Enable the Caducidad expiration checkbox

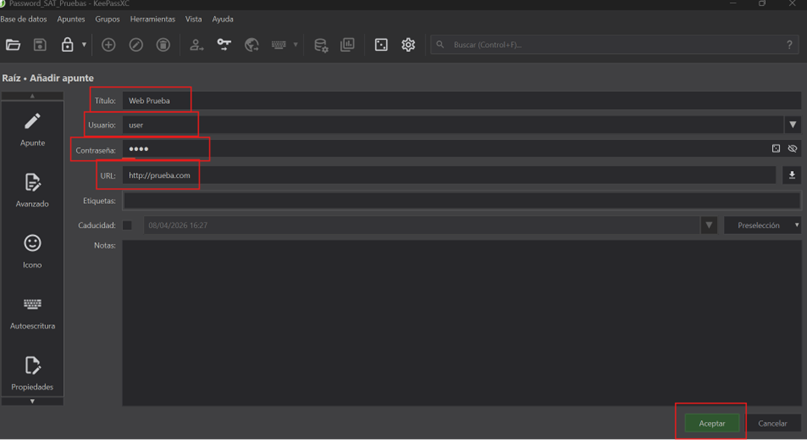[127, 225]
